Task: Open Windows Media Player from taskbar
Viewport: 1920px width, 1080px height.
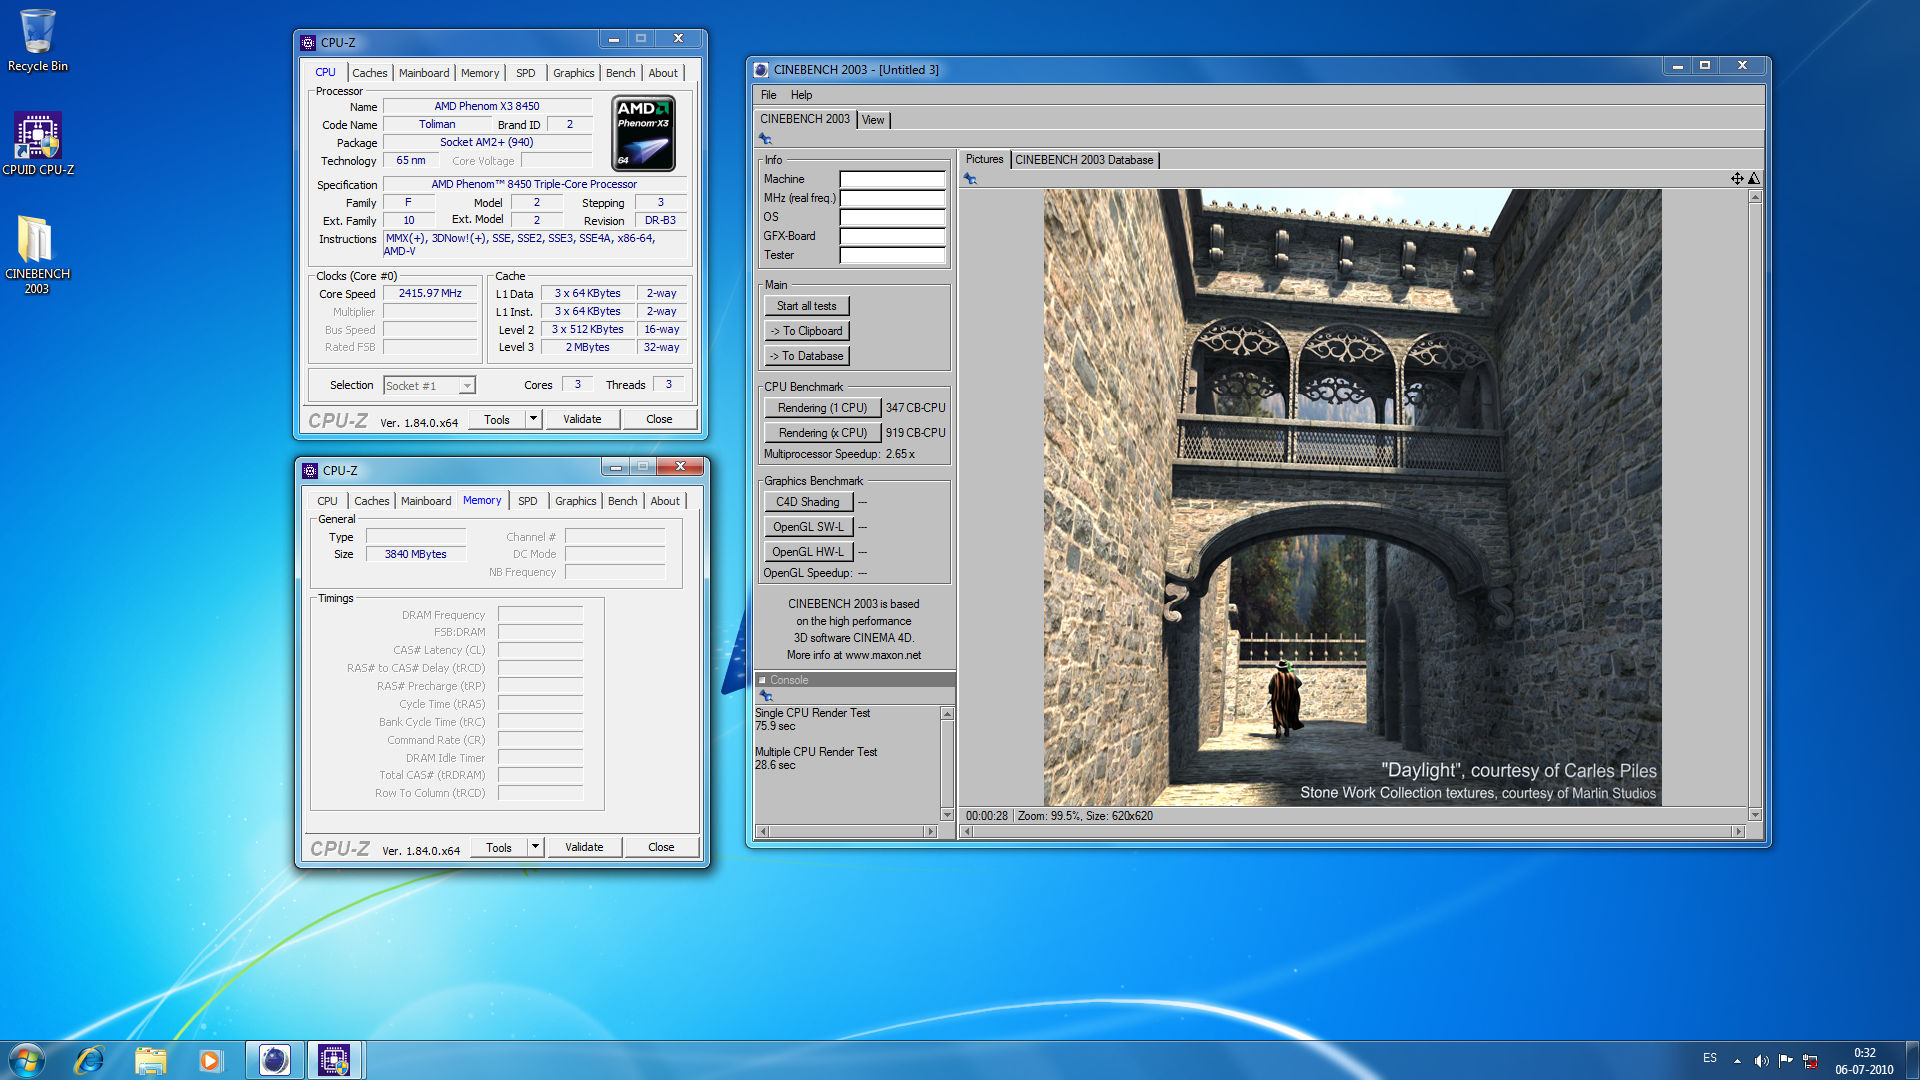Action: click(210, 1060)
